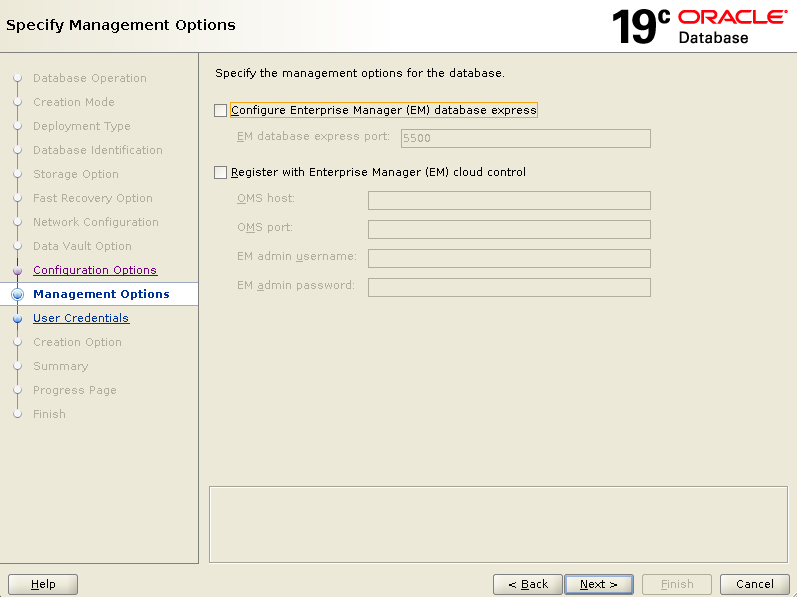Go back with the Back button
The image size is (797, 597).
[x=528, y=584]
